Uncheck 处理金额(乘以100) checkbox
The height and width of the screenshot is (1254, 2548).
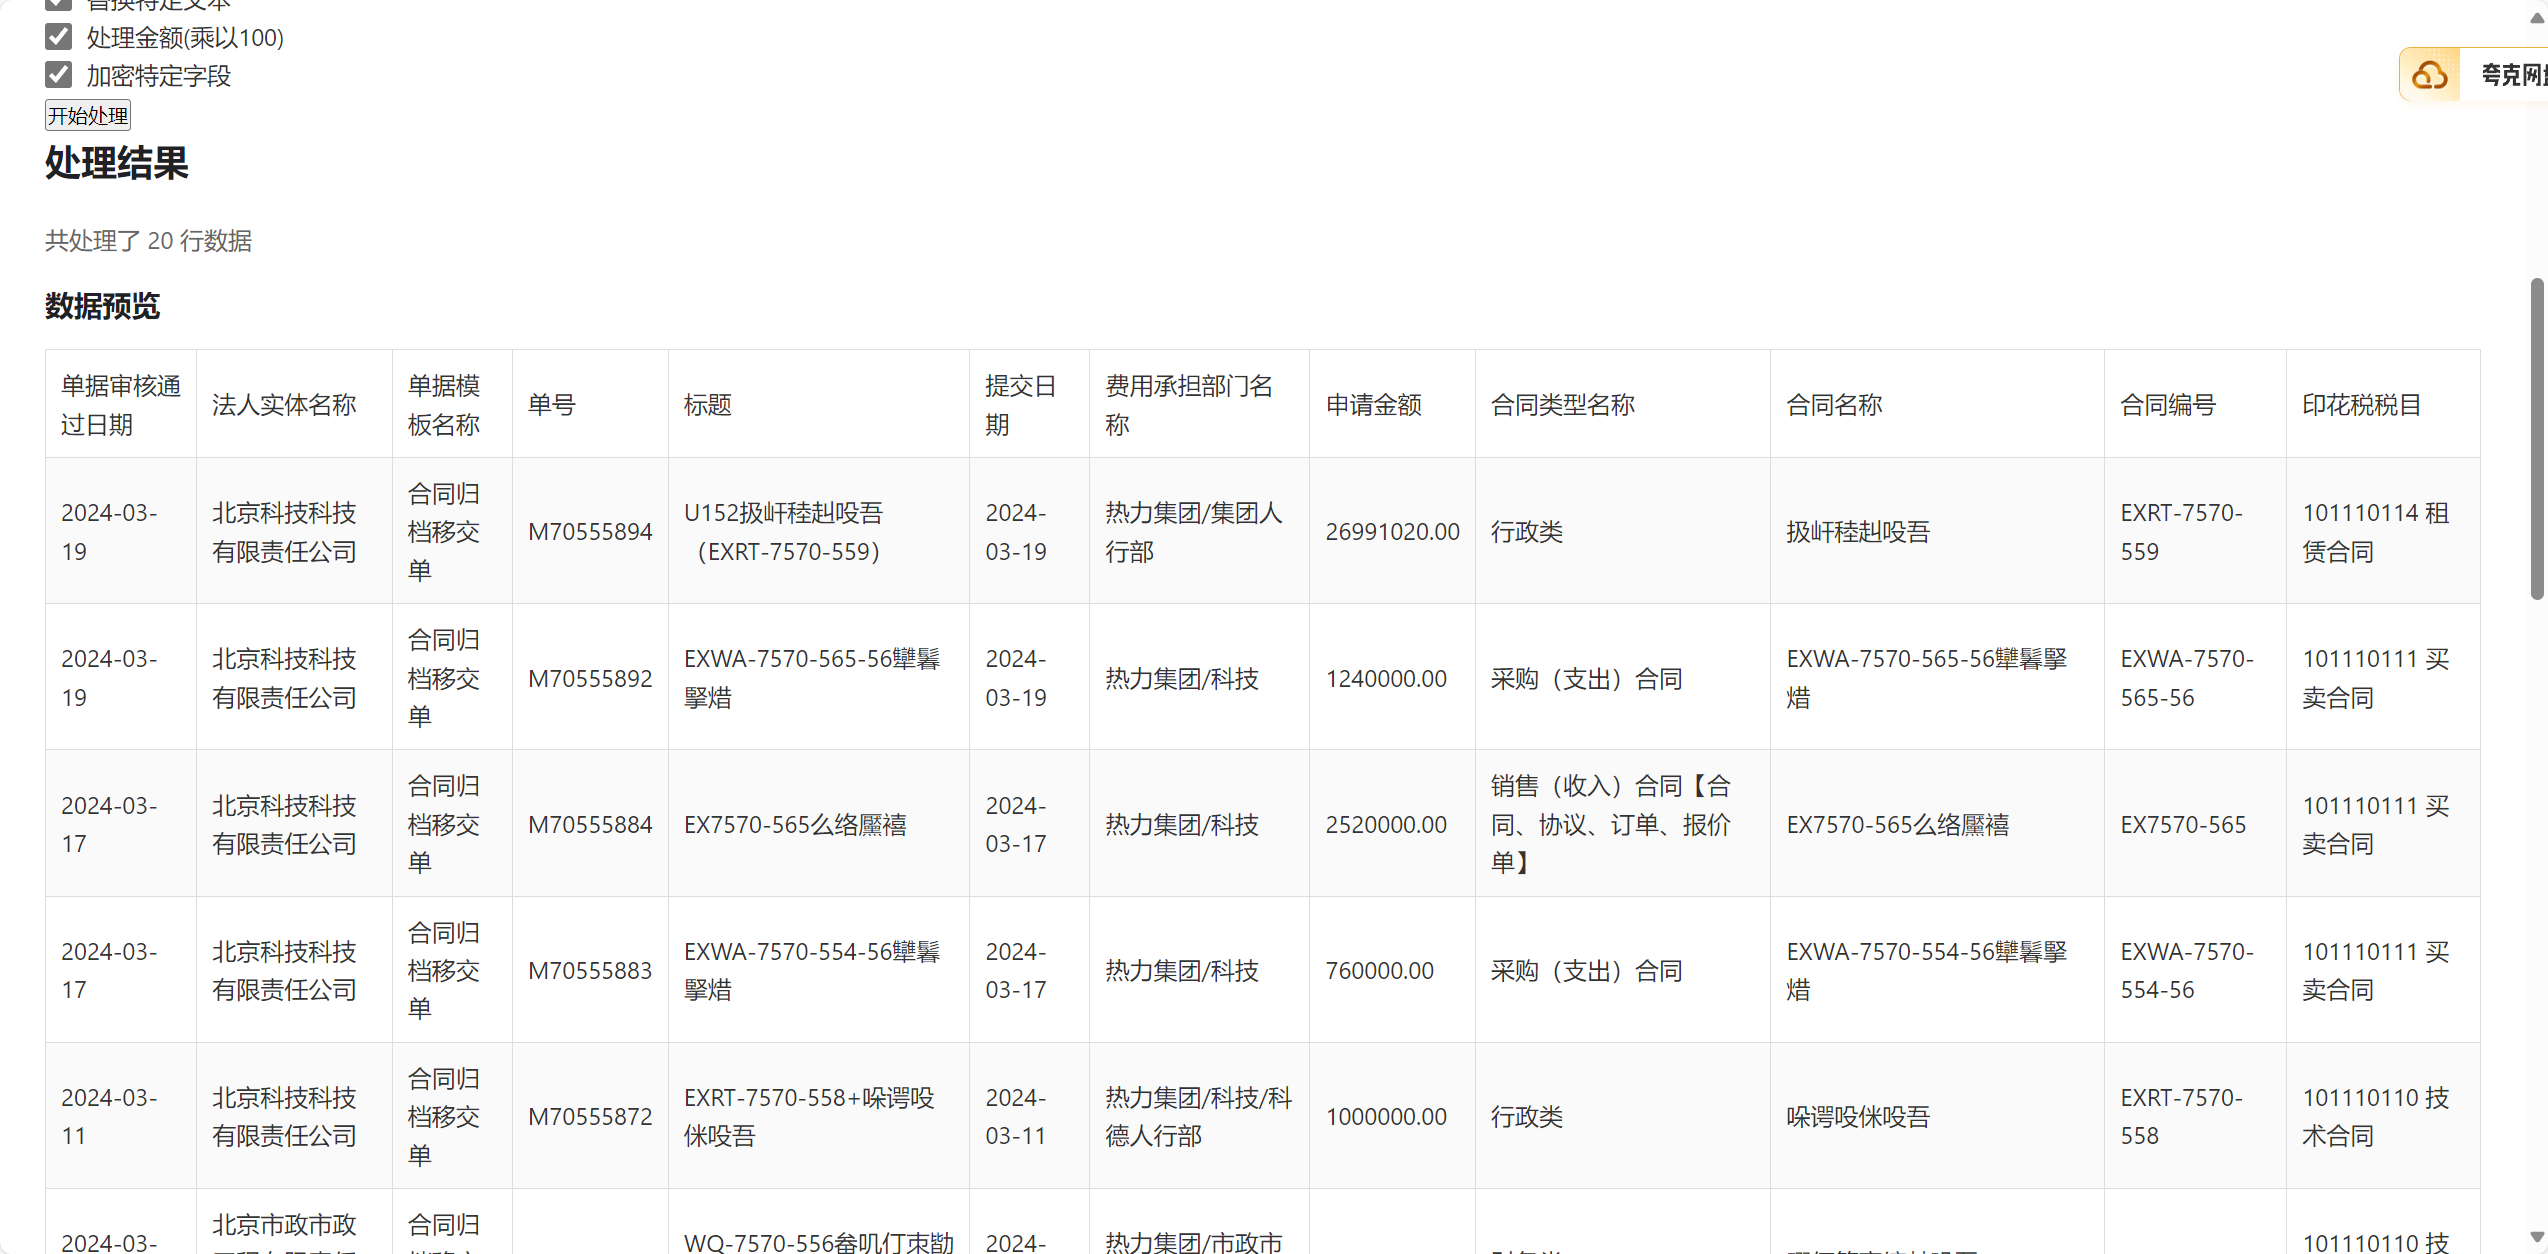click(x=59, y=37)
